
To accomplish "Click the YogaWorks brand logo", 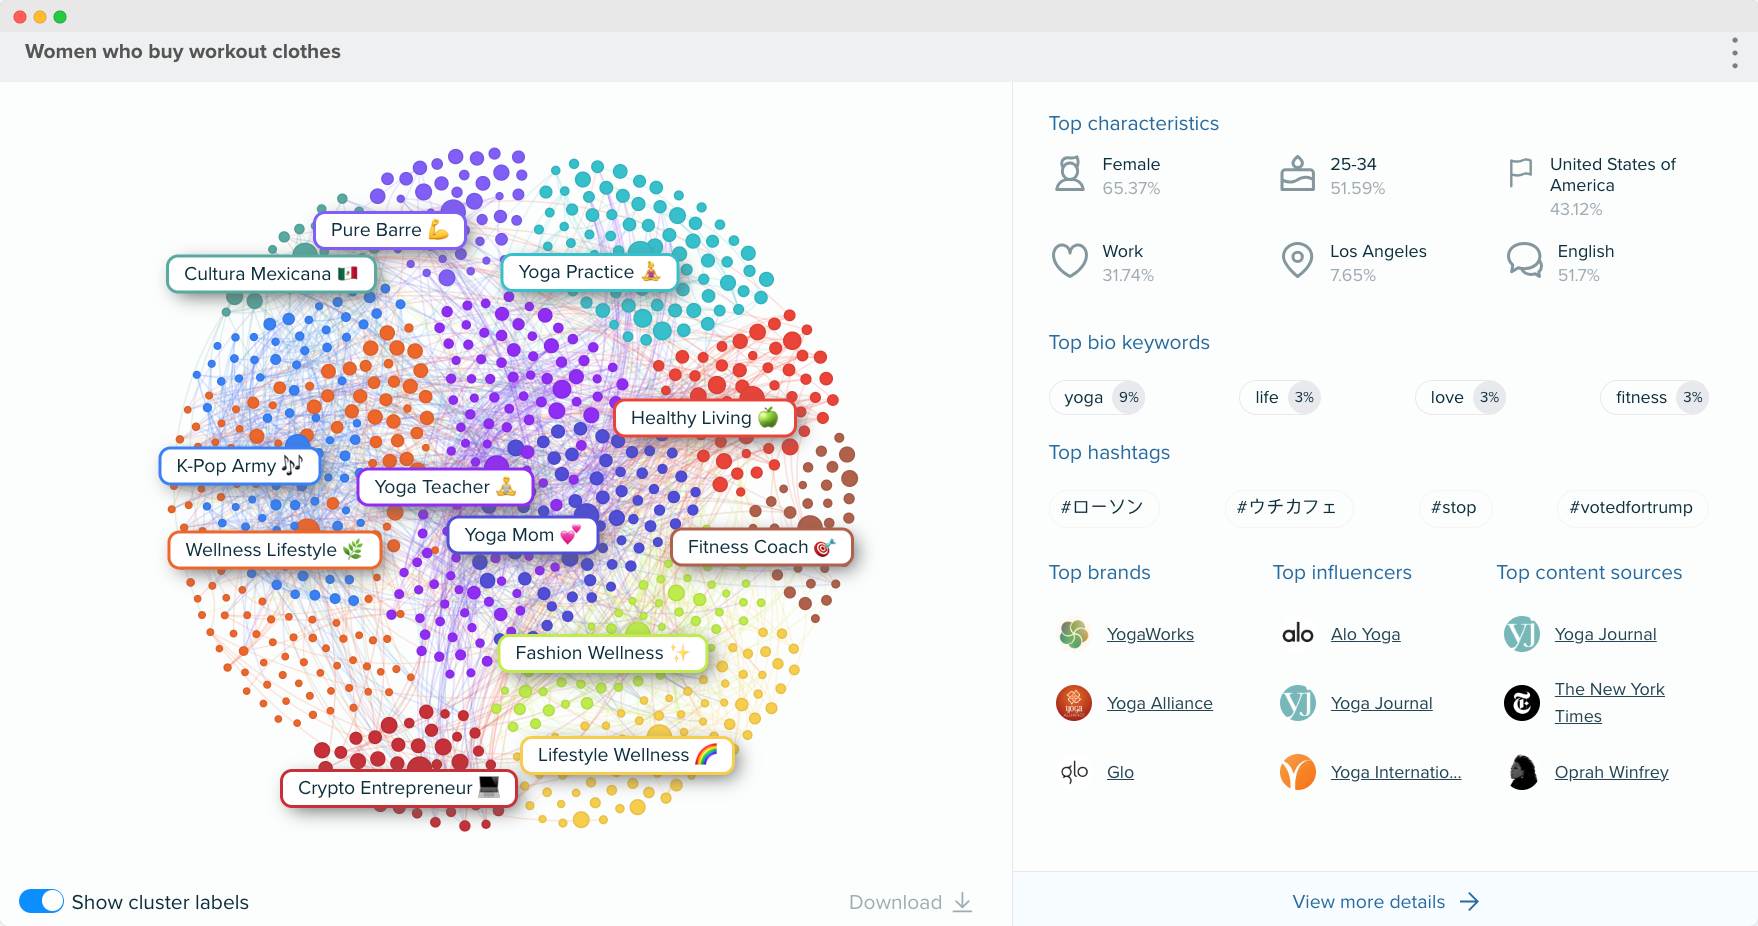I will point(1073,633).
